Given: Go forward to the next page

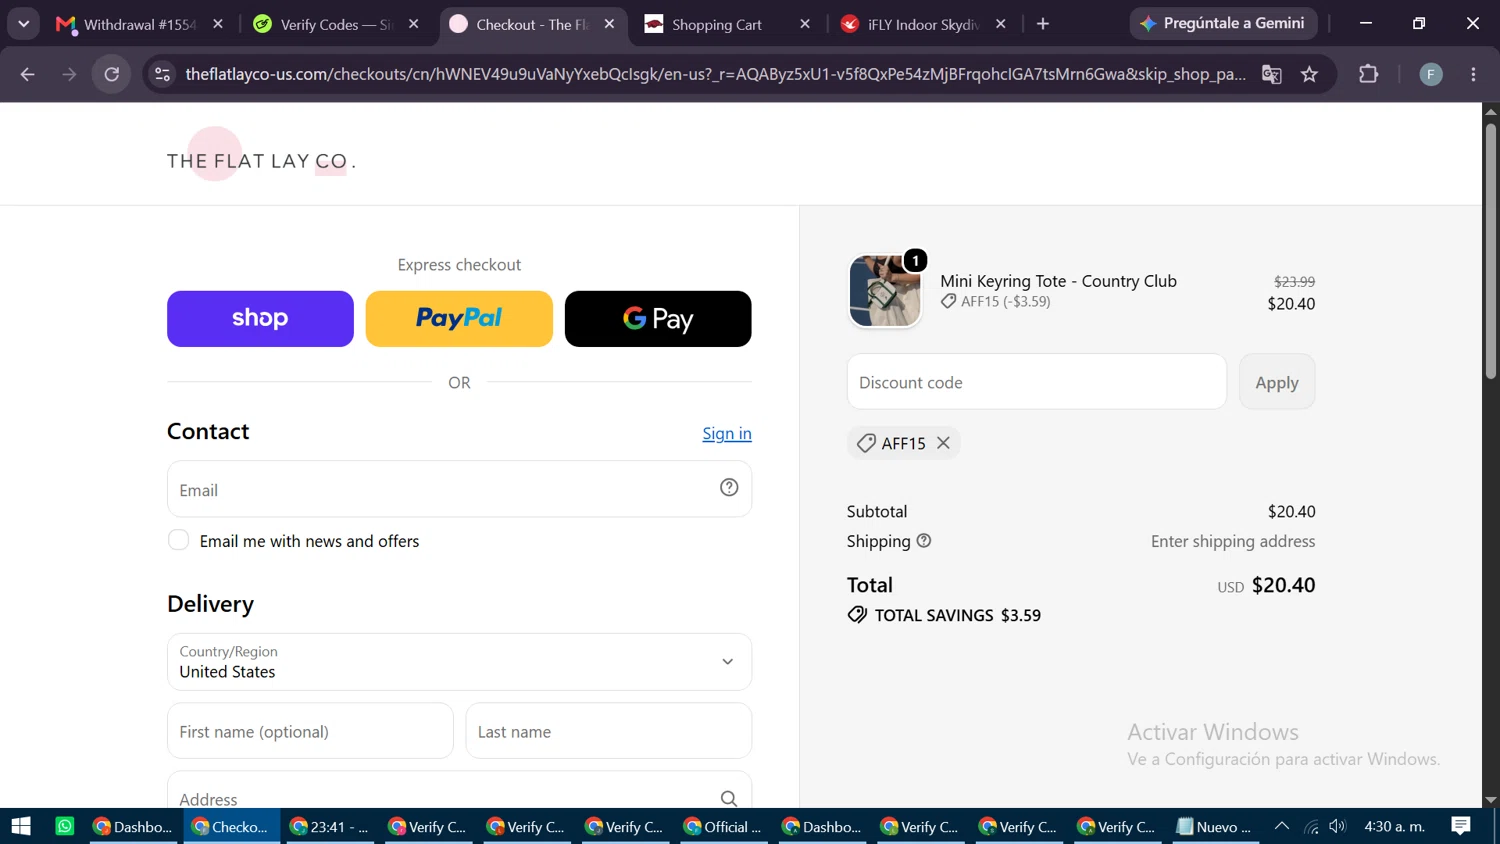Looking at the screenshot, I should 69,74.
